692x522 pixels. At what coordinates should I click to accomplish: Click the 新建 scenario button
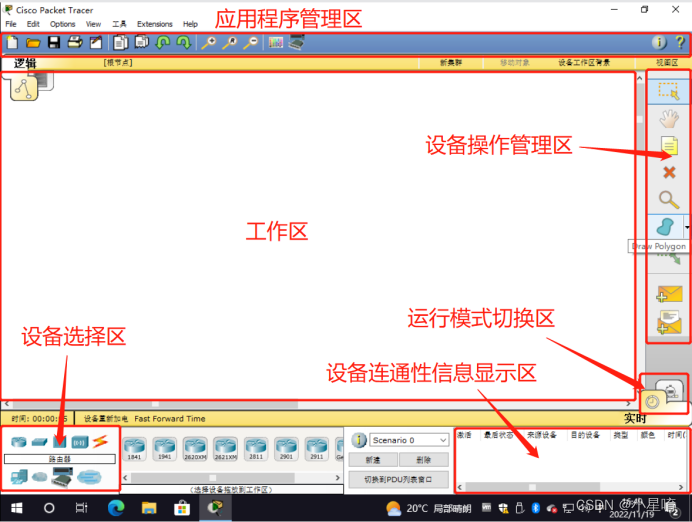(373, 460)
